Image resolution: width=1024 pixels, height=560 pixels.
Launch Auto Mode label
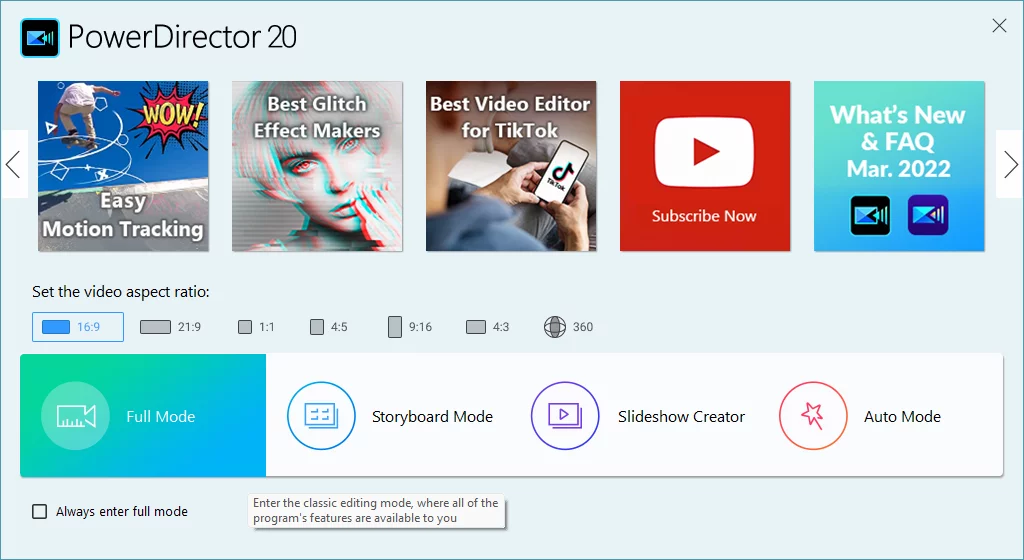tap(903, 416)
